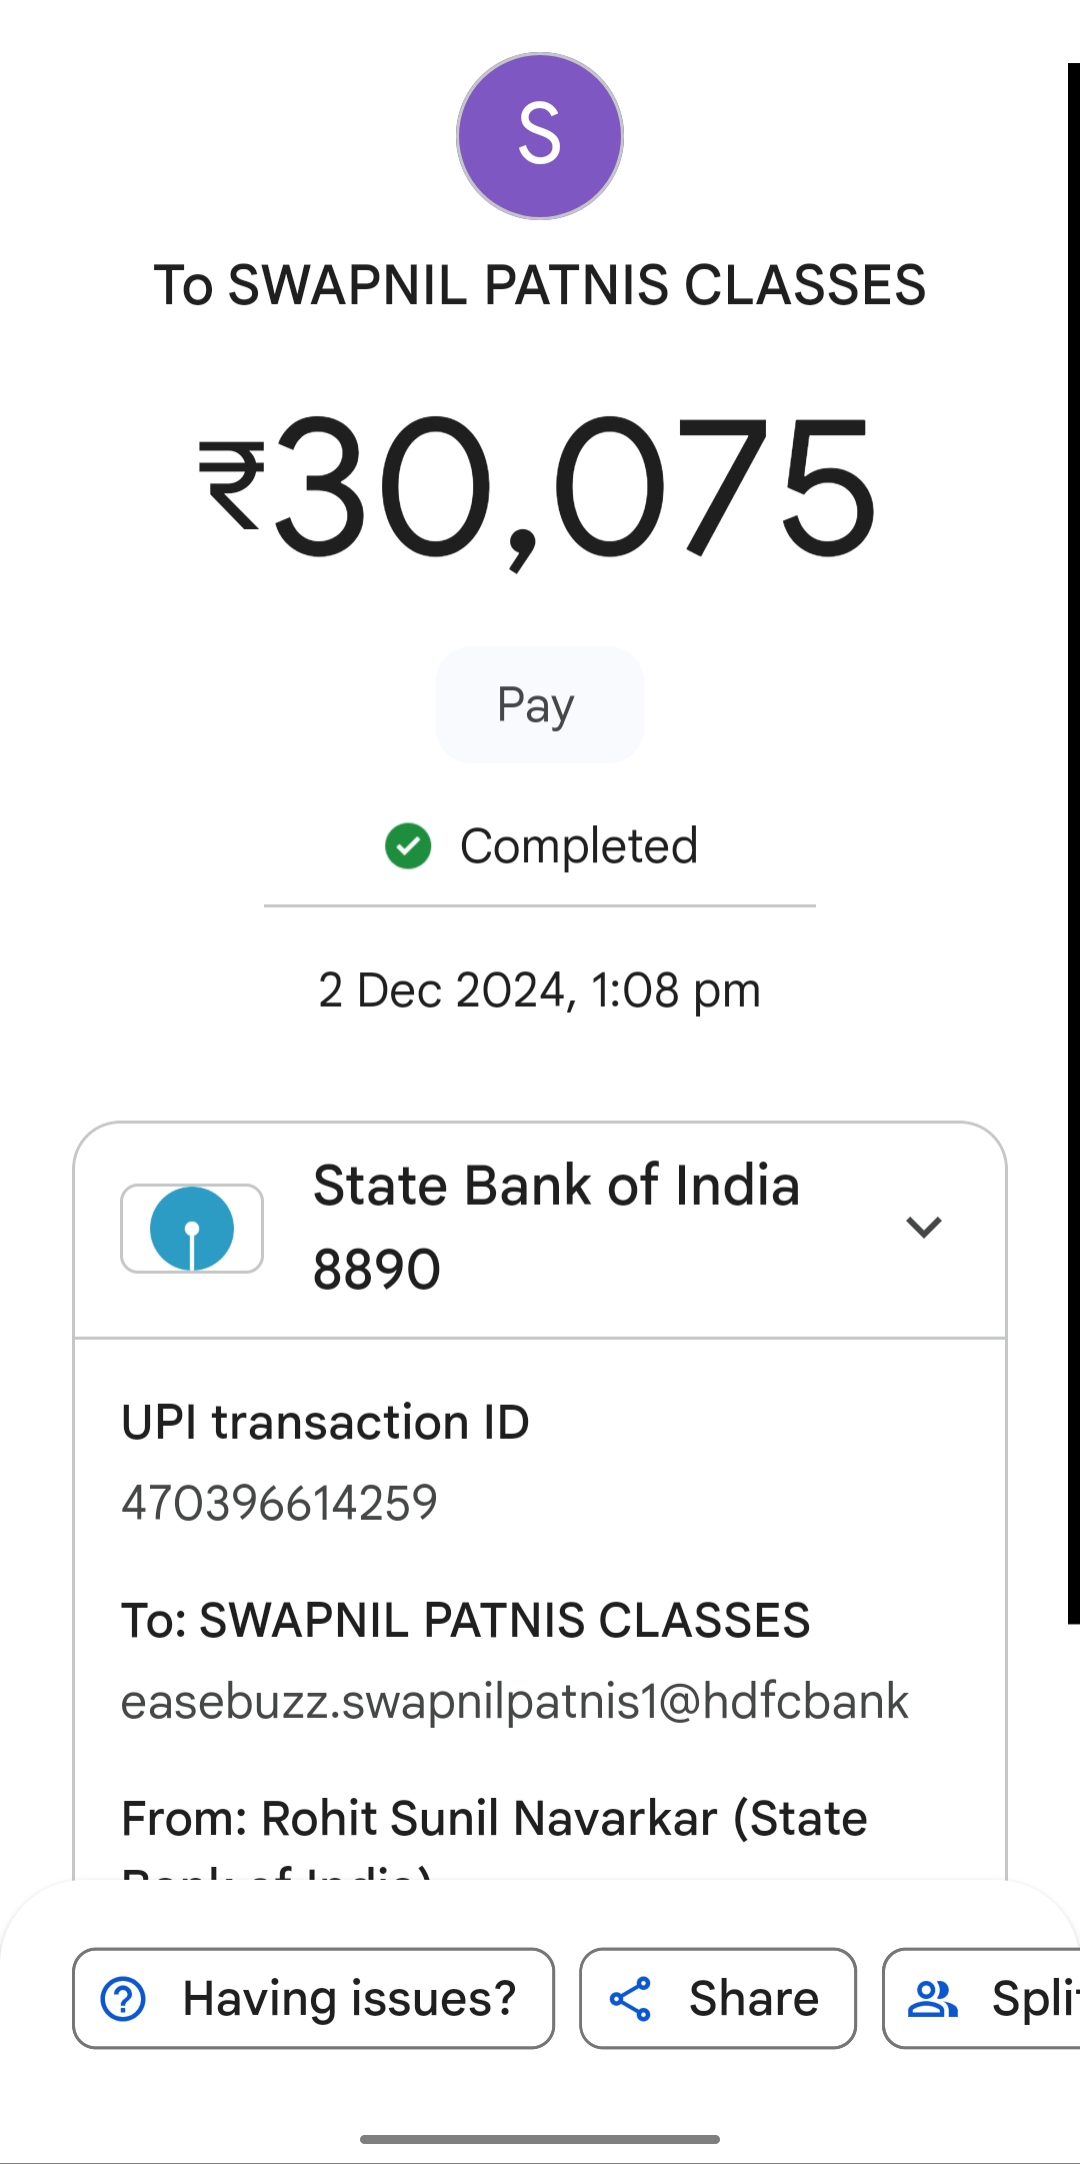Image resolution: width=1080 pixels, height=2164 pixels.
Task: Select the account number 8890 text
Action: coord(377,1270)
